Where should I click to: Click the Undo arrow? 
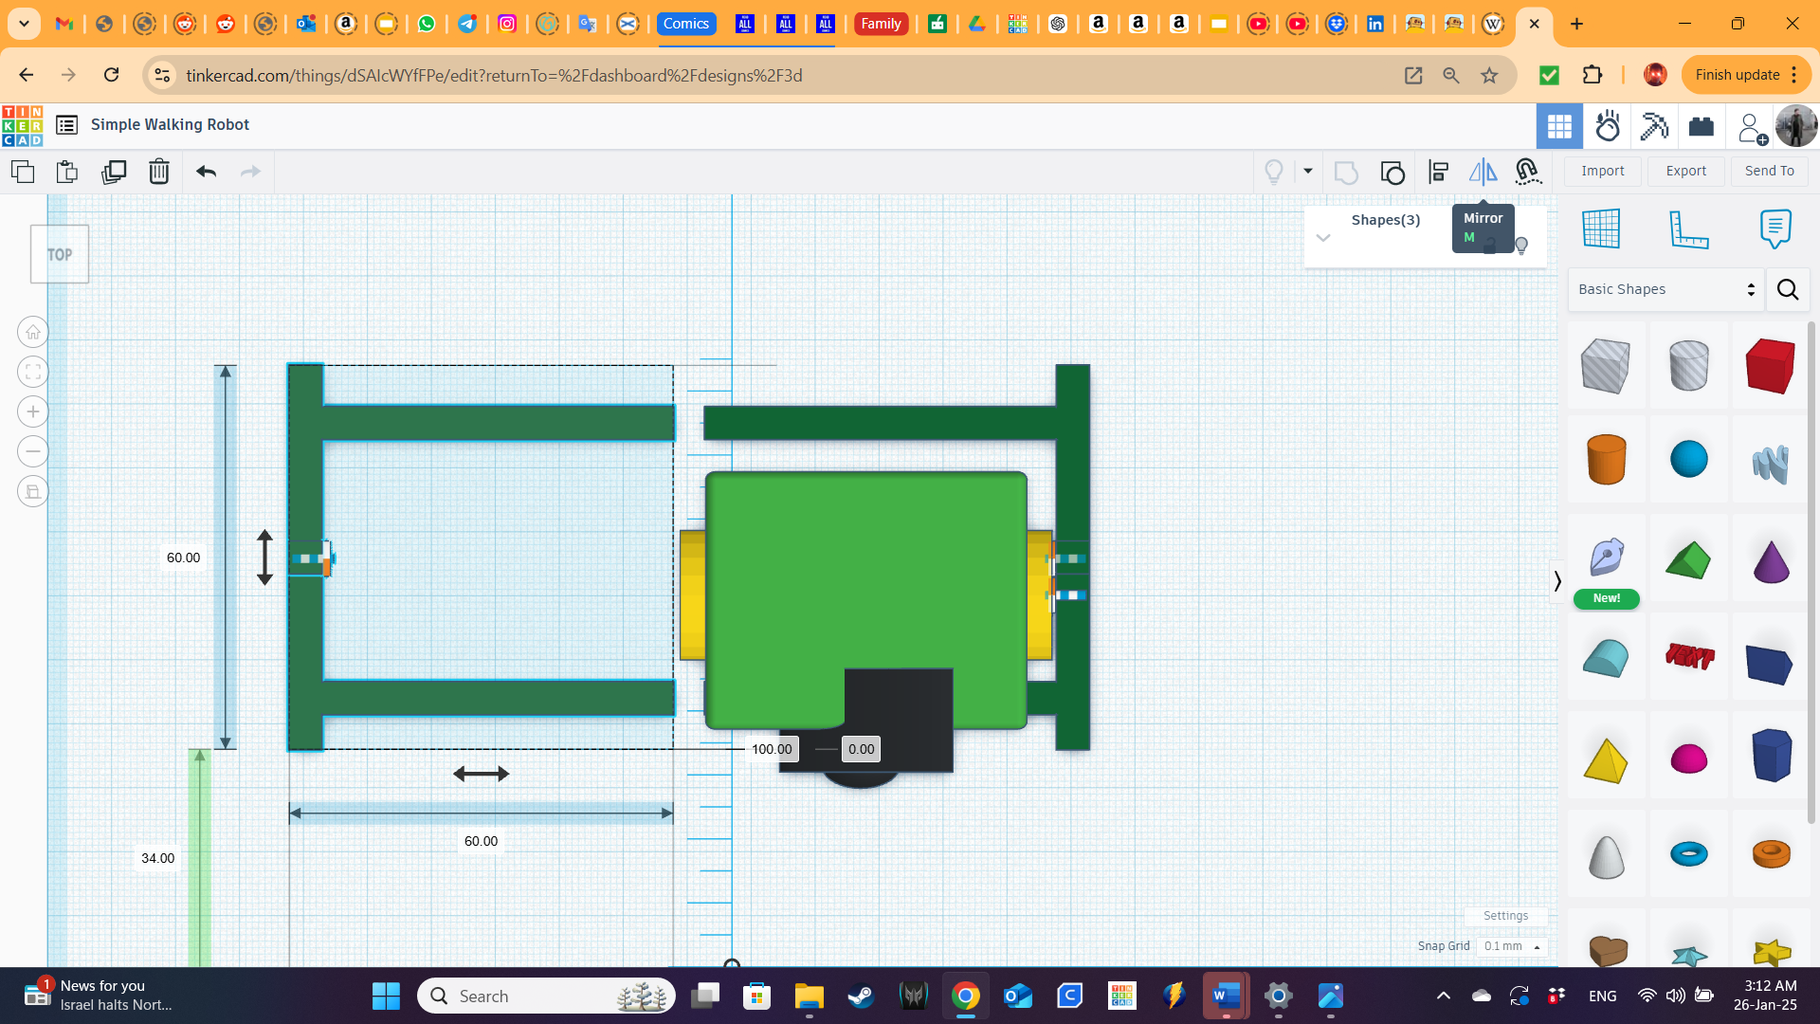(x=206, y=171)
